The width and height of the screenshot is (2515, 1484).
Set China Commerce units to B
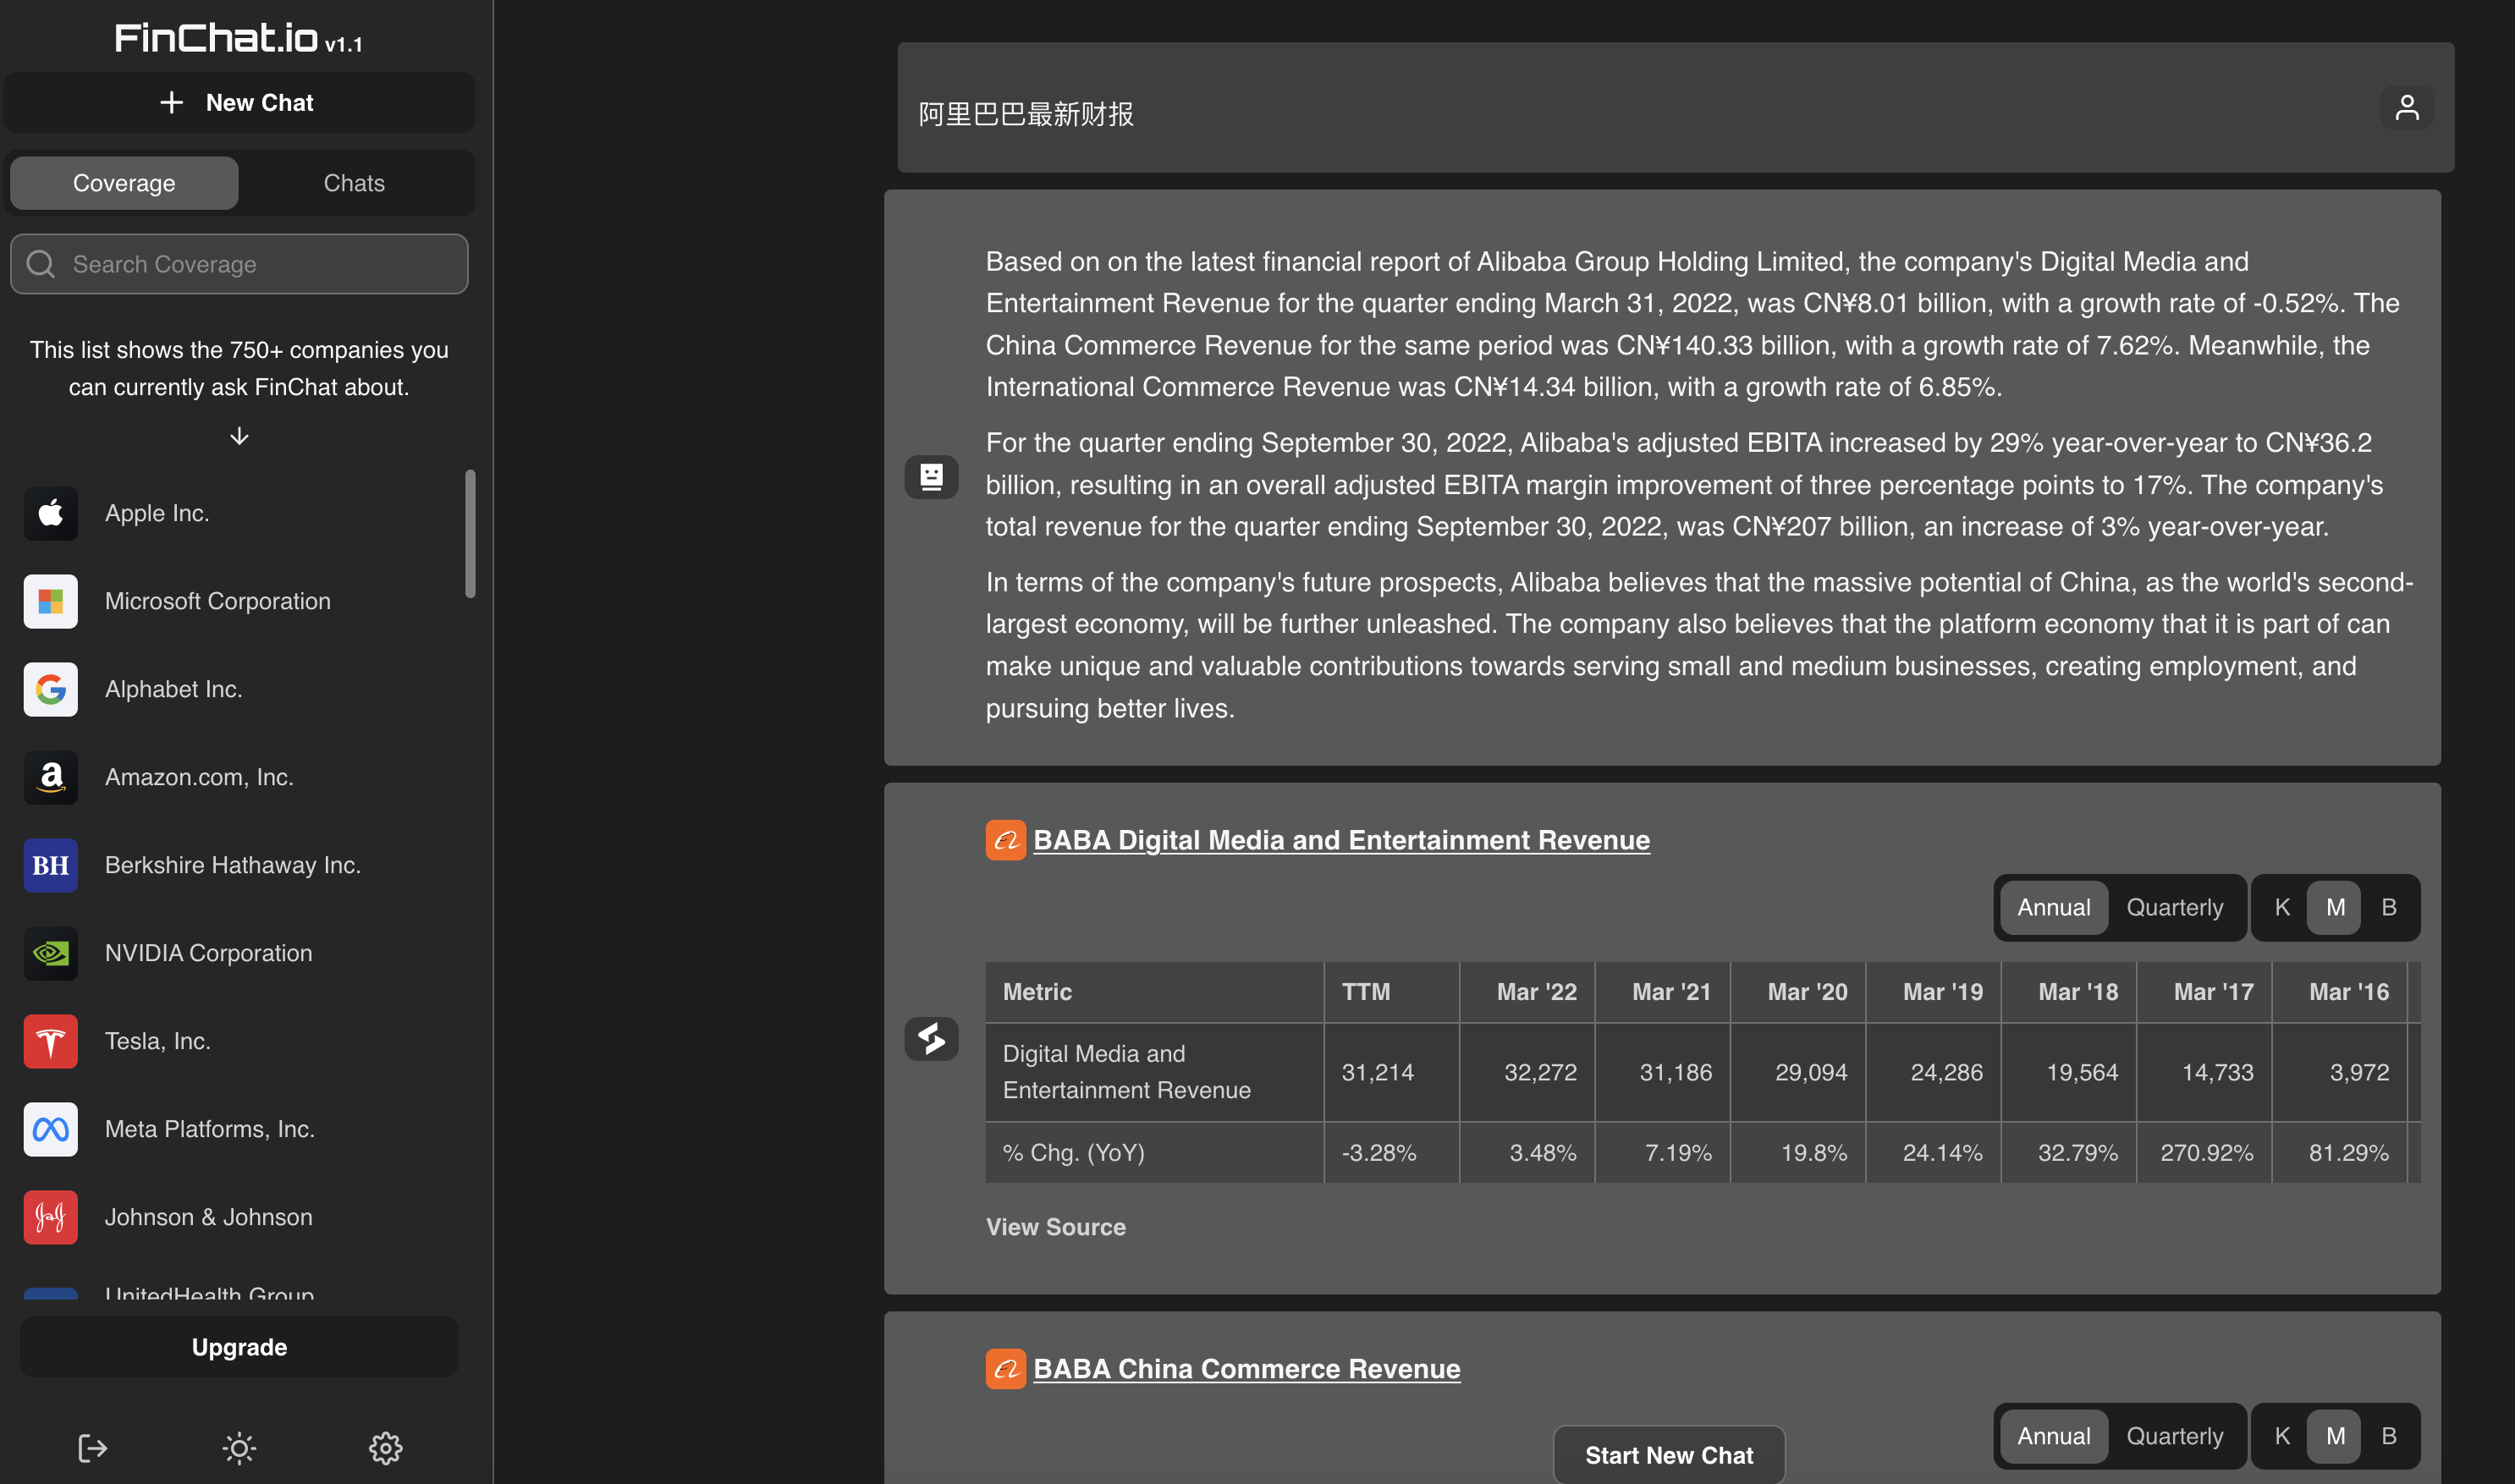coord(2389,1436)
